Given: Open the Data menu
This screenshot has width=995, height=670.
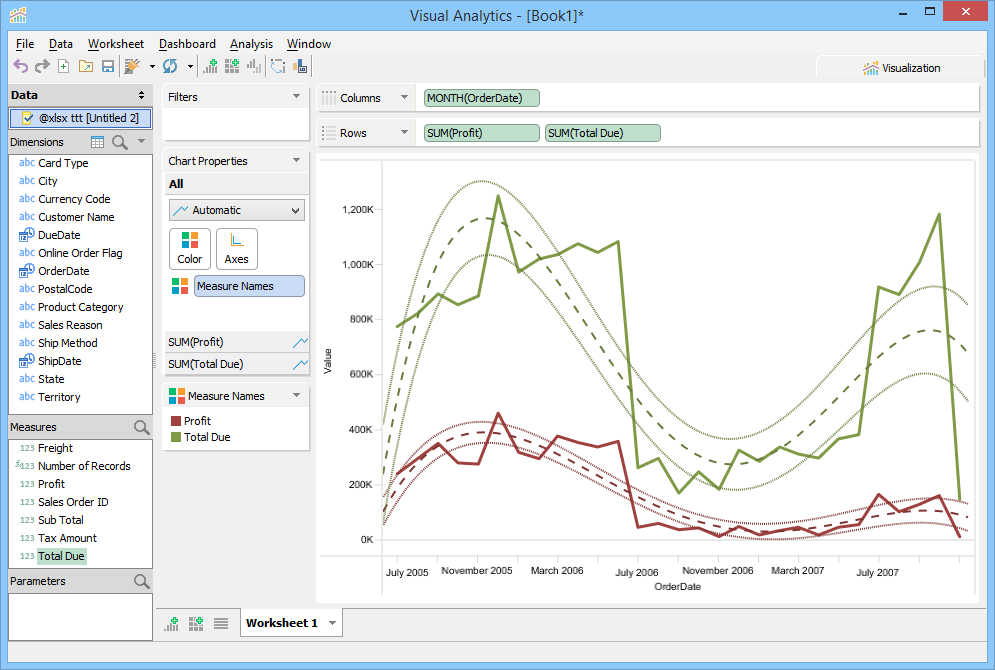Looking at the screenshot, I should (60, 44).
